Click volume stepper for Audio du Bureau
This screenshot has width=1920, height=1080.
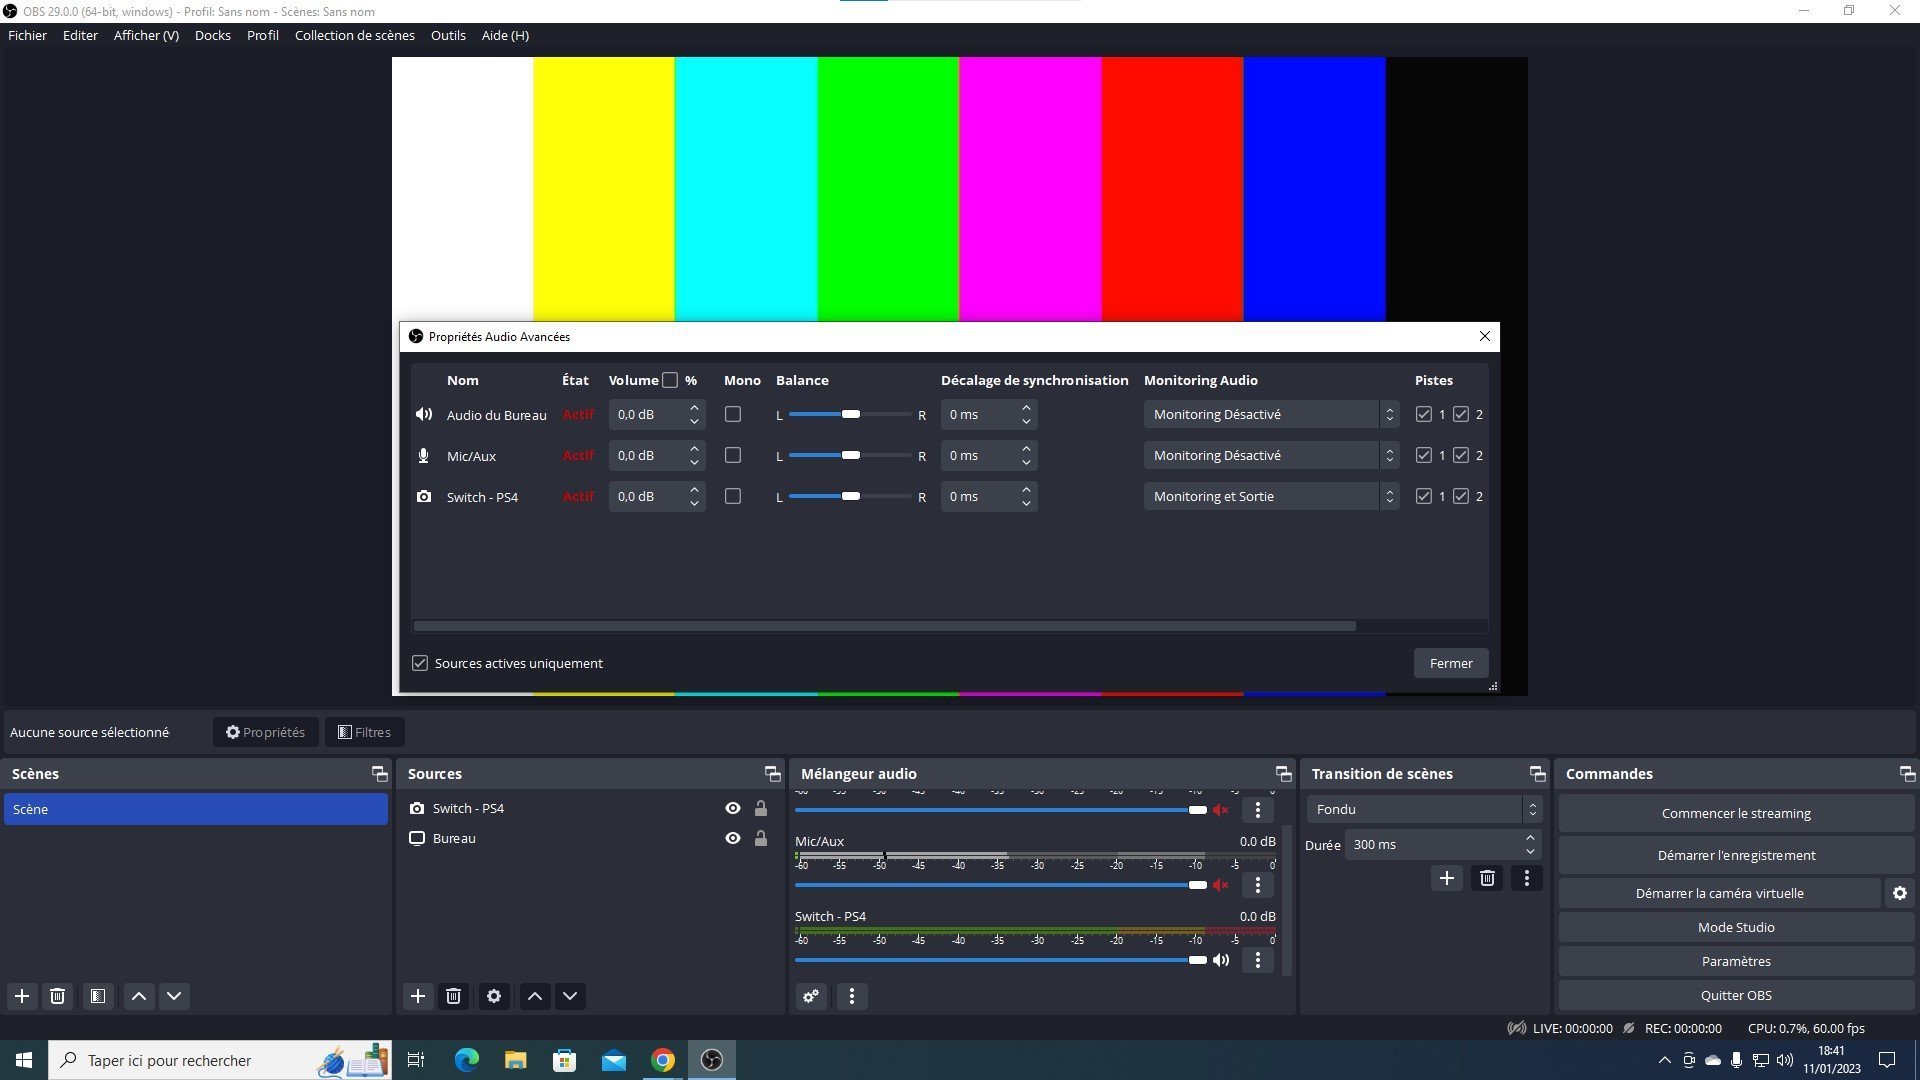coord(694,414)
